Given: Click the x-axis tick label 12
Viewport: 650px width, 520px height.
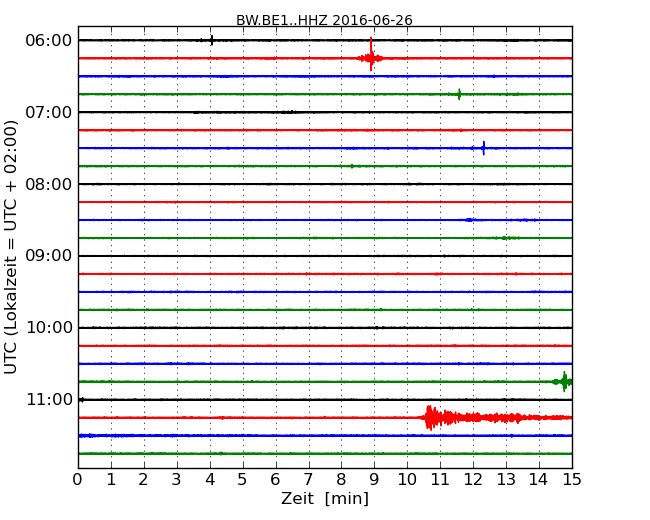Looking at the screenshot, I should (x=473, y=480).
